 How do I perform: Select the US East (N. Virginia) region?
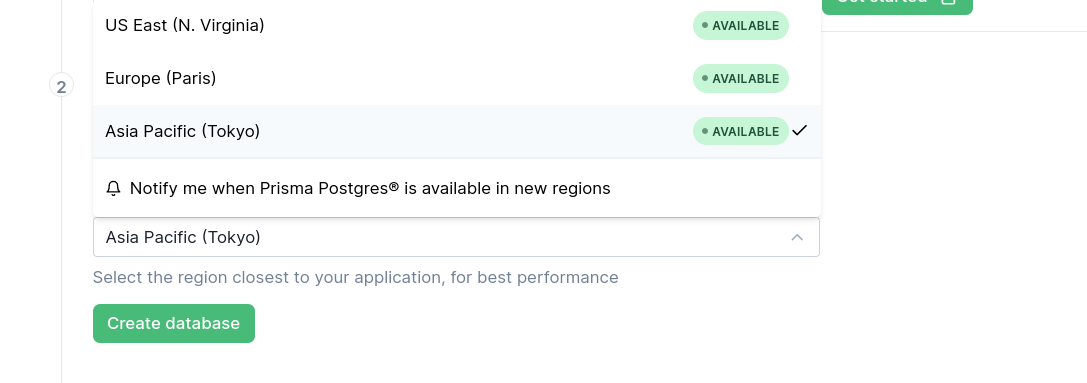click(x=457, y=26)
